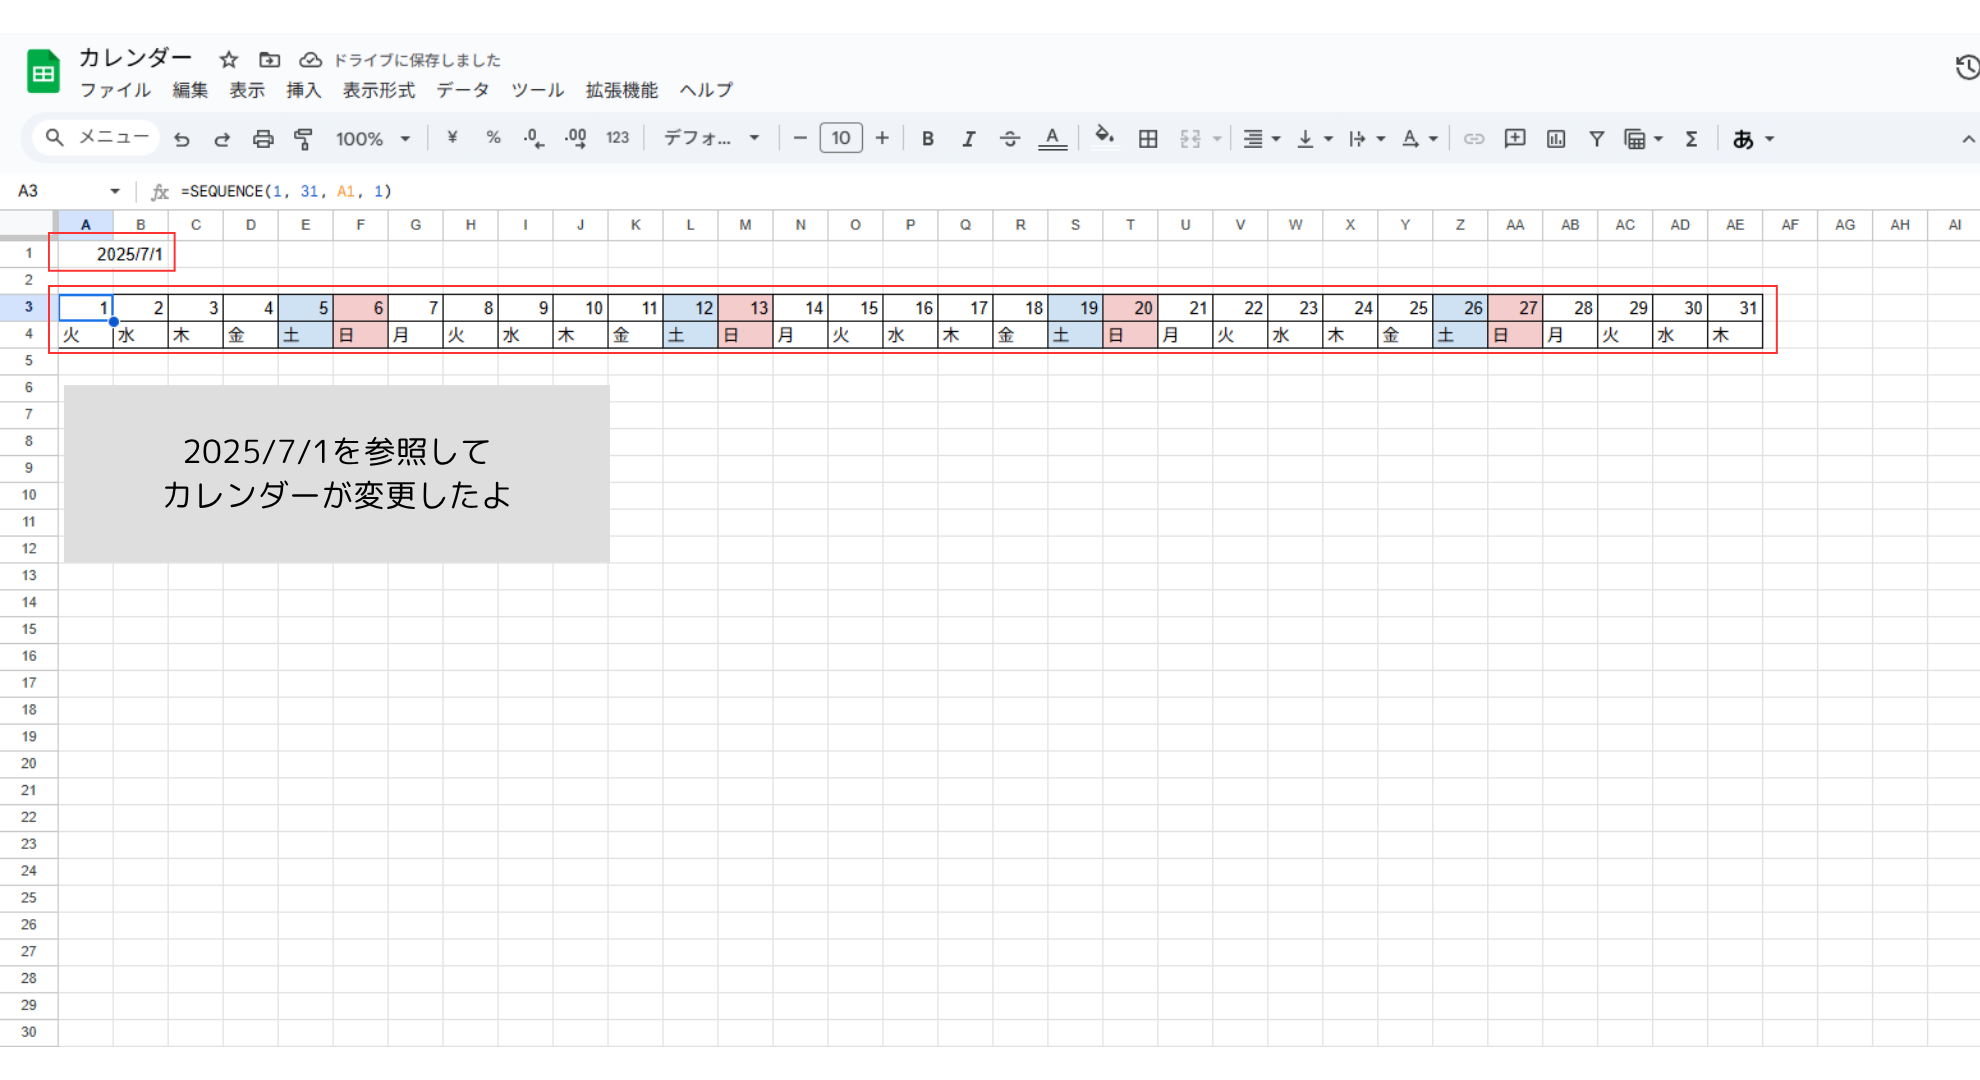This screenshot has width=1980, height=1080.
Task: Open the 表示 menu
Action: pyautogui.click(x=247, y=90)
